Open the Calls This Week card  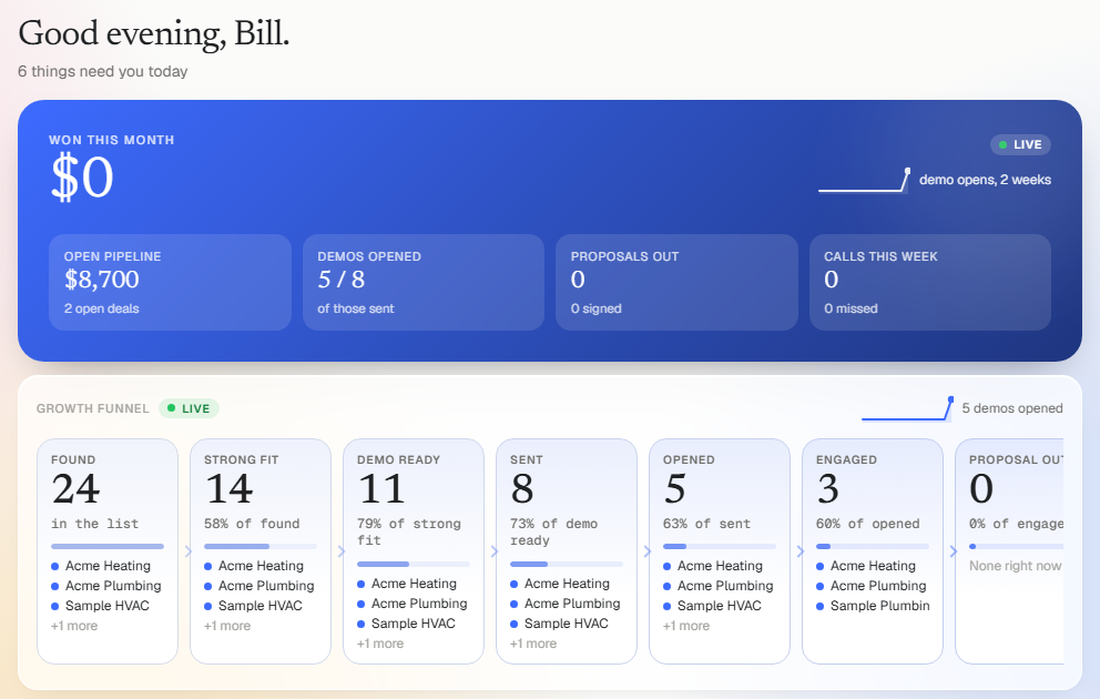point(930,282)
